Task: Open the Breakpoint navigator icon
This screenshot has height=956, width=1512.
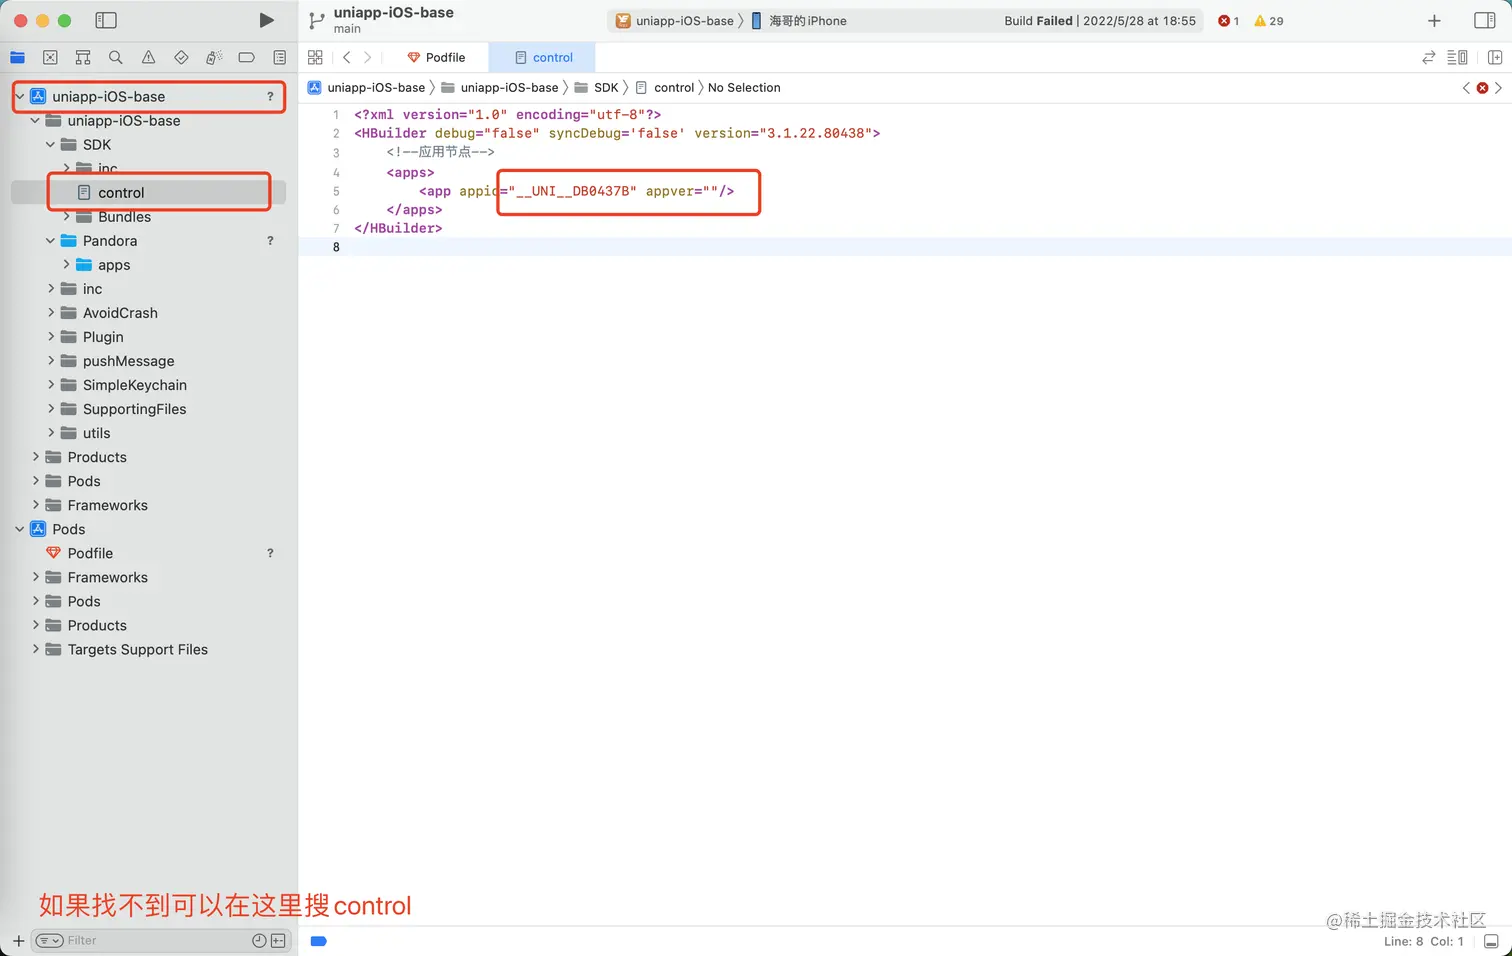Action: (246, 57)
